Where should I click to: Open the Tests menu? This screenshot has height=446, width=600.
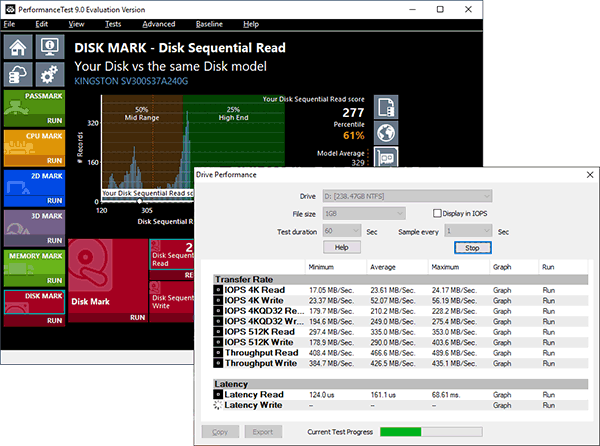[x=113, y=24]
